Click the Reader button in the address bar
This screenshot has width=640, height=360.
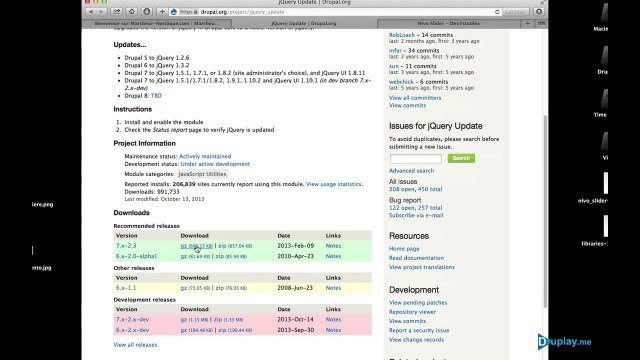pos(515,12)
